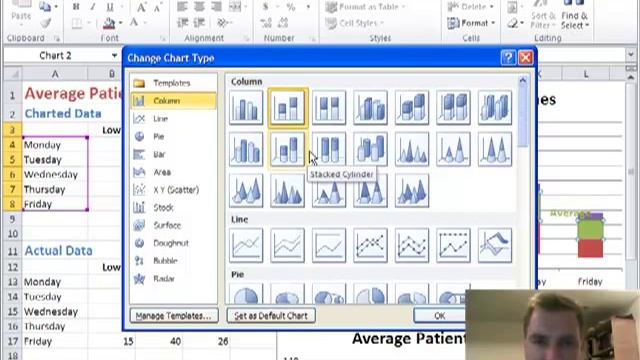The width and height of the screenshot is (640, 360).
Task: Select the Surface chart category
Action: [x=173, y=225]
